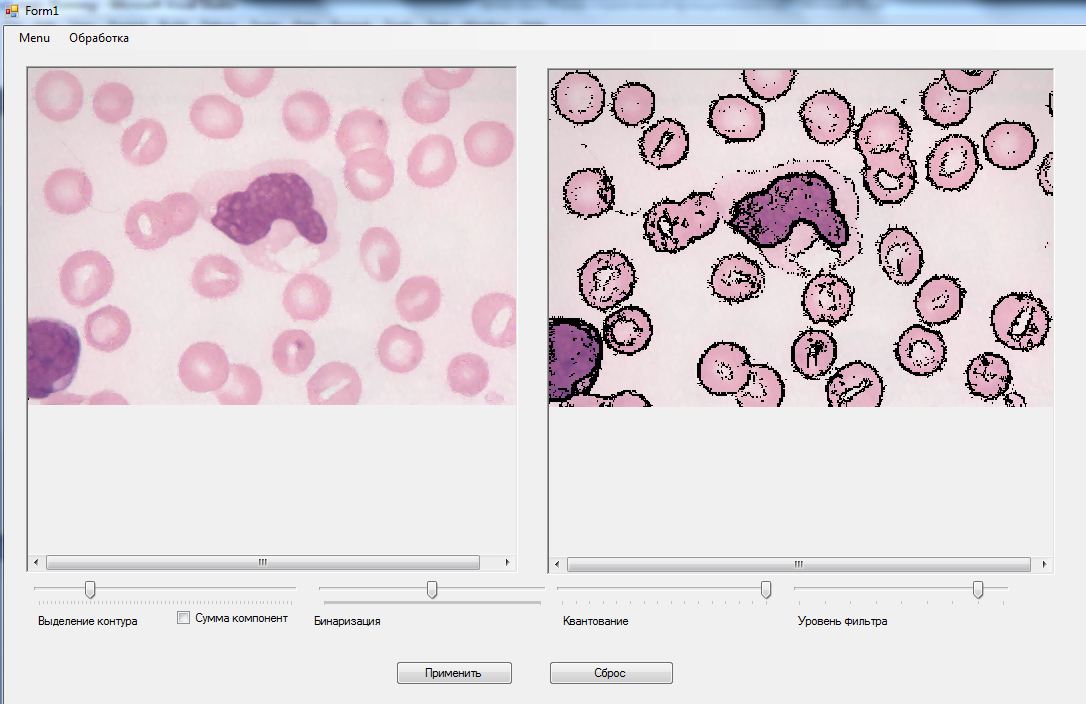
Task: Click the Form1 title bar icon
Action: (x=11, y=11)
